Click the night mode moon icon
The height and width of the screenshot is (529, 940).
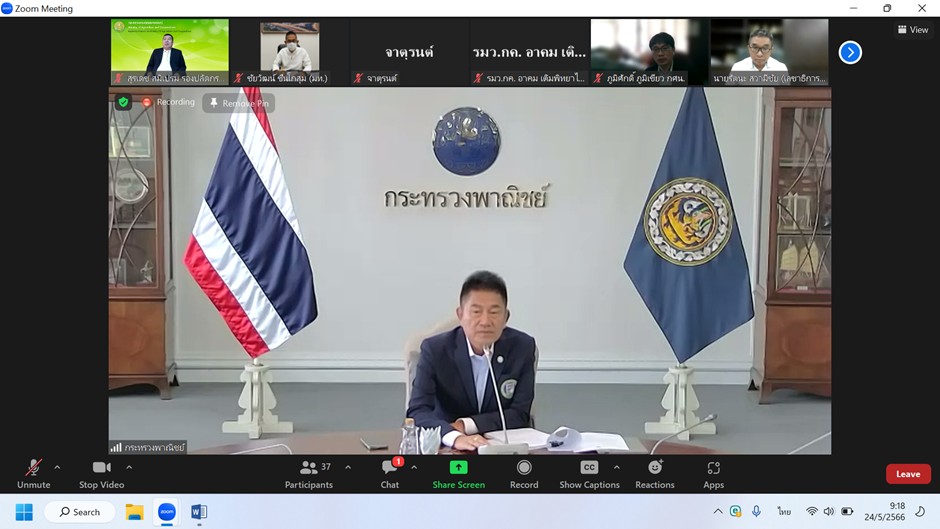920,512
